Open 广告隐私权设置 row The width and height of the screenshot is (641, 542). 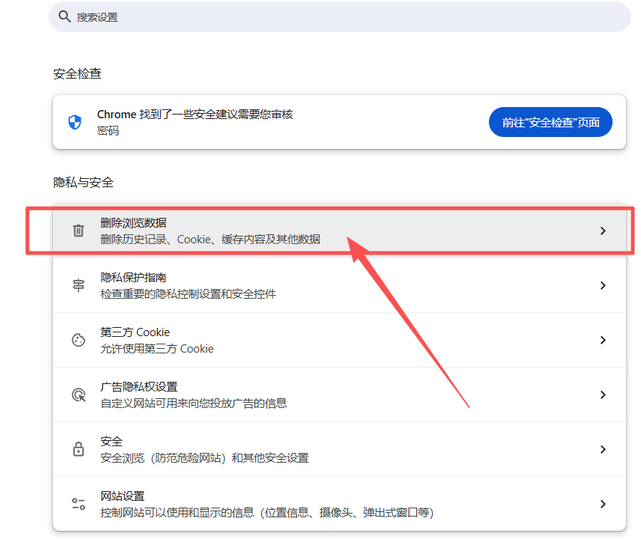pyautogui.click(x=339, y=394)
